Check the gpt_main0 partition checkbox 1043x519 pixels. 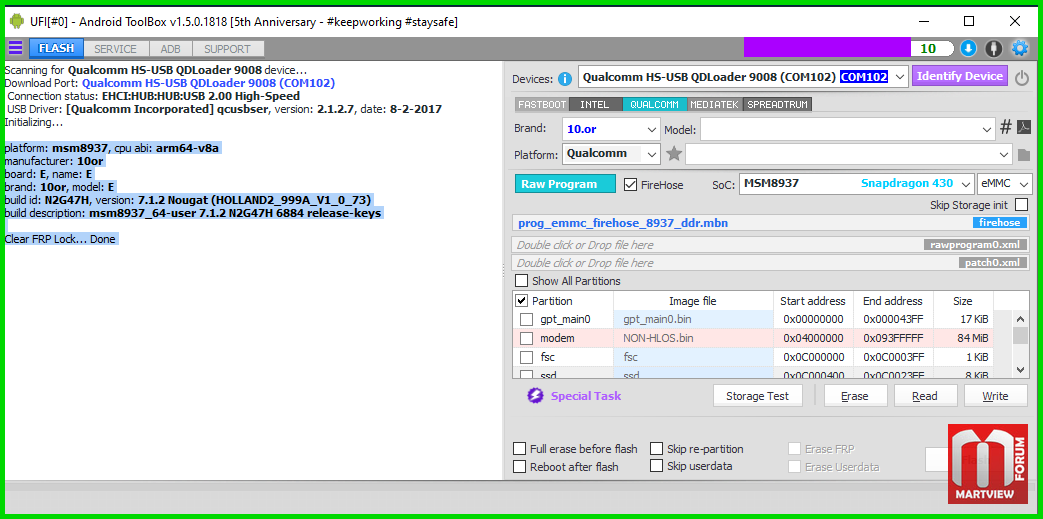(526, 319)
